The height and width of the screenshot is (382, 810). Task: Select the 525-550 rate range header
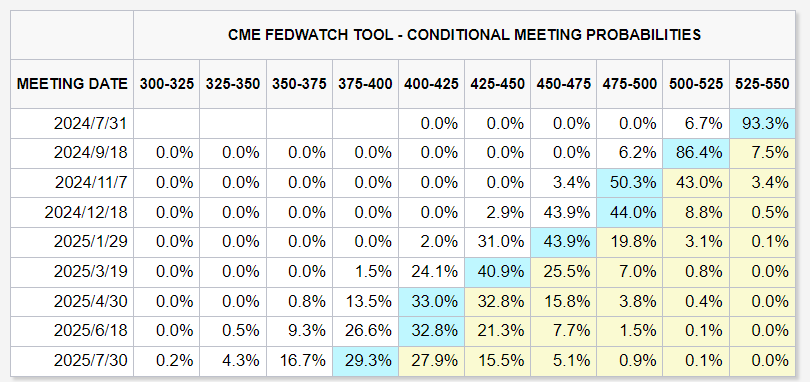(x=762, y=84)
